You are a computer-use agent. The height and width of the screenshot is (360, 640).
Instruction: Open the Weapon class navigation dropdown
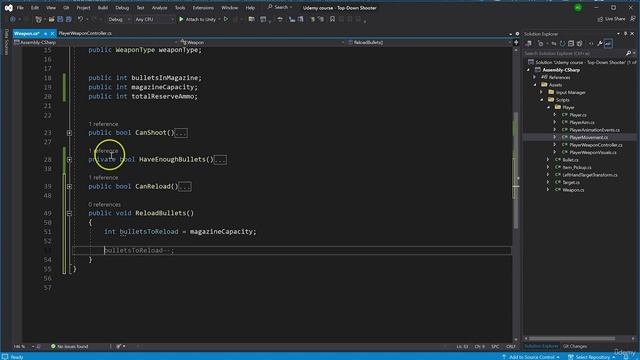coord(263,42)
